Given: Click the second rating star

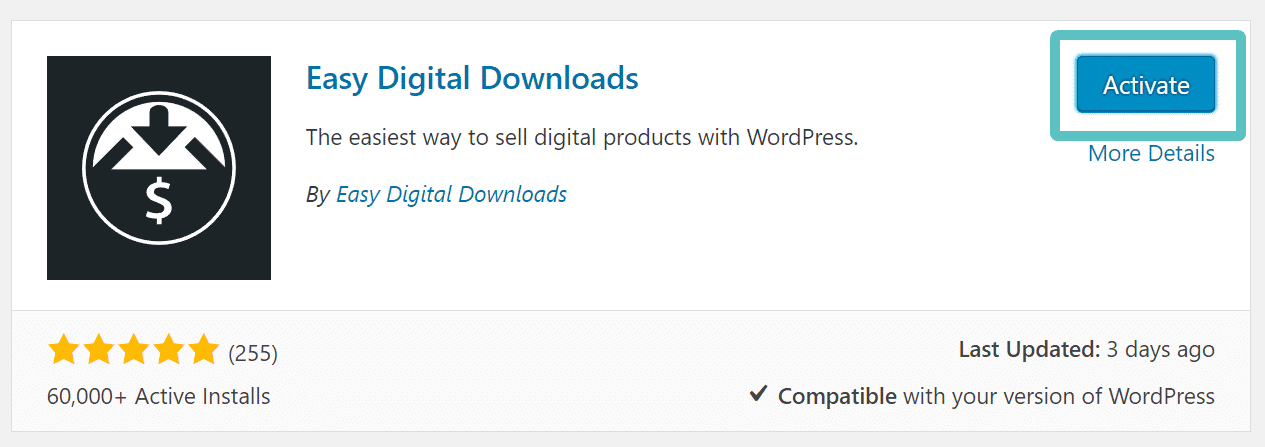Looking at the screenshot, I should click(x=98, y=351).
